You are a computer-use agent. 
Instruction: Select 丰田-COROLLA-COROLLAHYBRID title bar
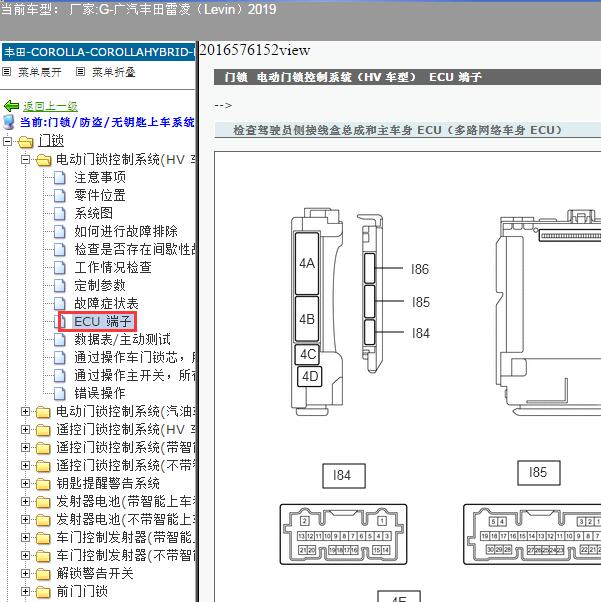click(x=98, y=52)
